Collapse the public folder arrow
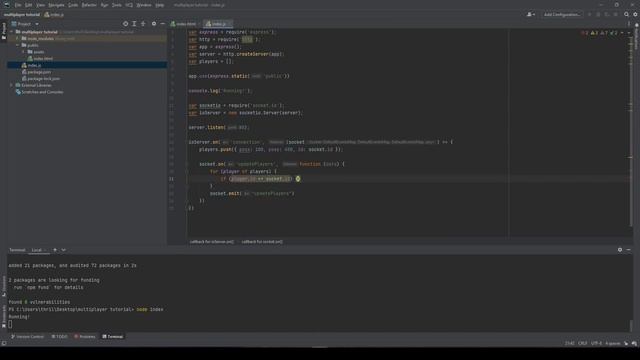Screen dimensions: 640x360 (x=18, y=45)
